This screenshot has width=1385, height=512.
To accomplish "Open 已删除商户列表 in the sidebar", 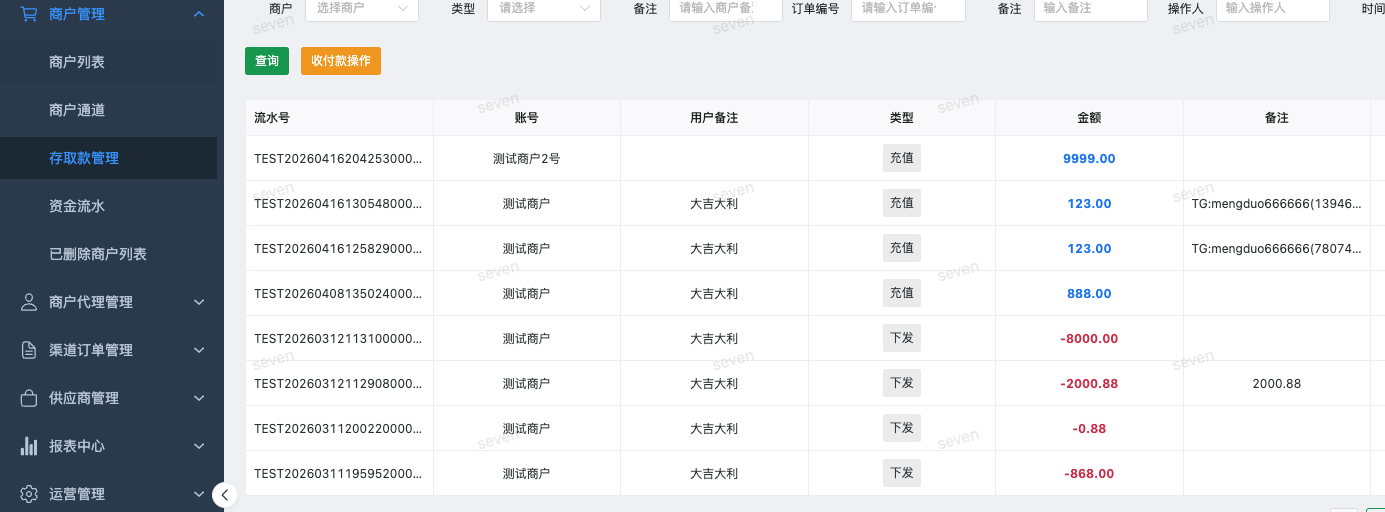I will click(x=98, y=254).
